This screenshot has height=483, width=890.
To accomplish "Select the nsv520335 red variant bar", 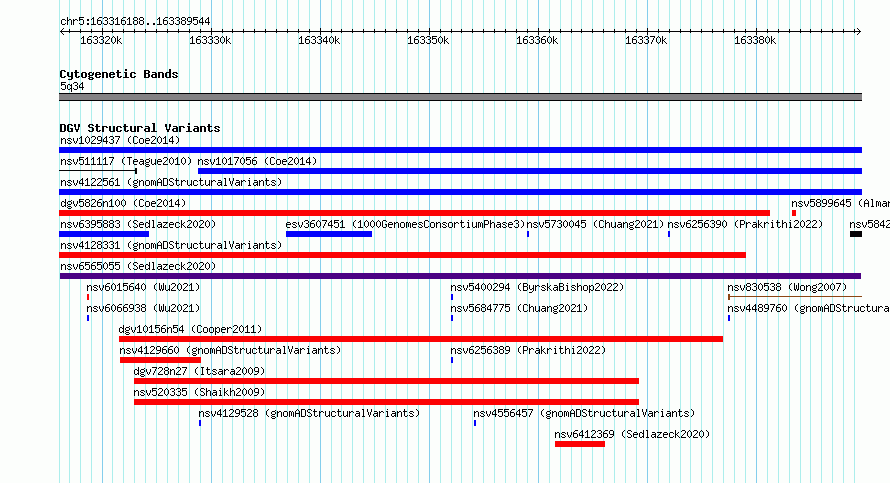I will [387, 402].
